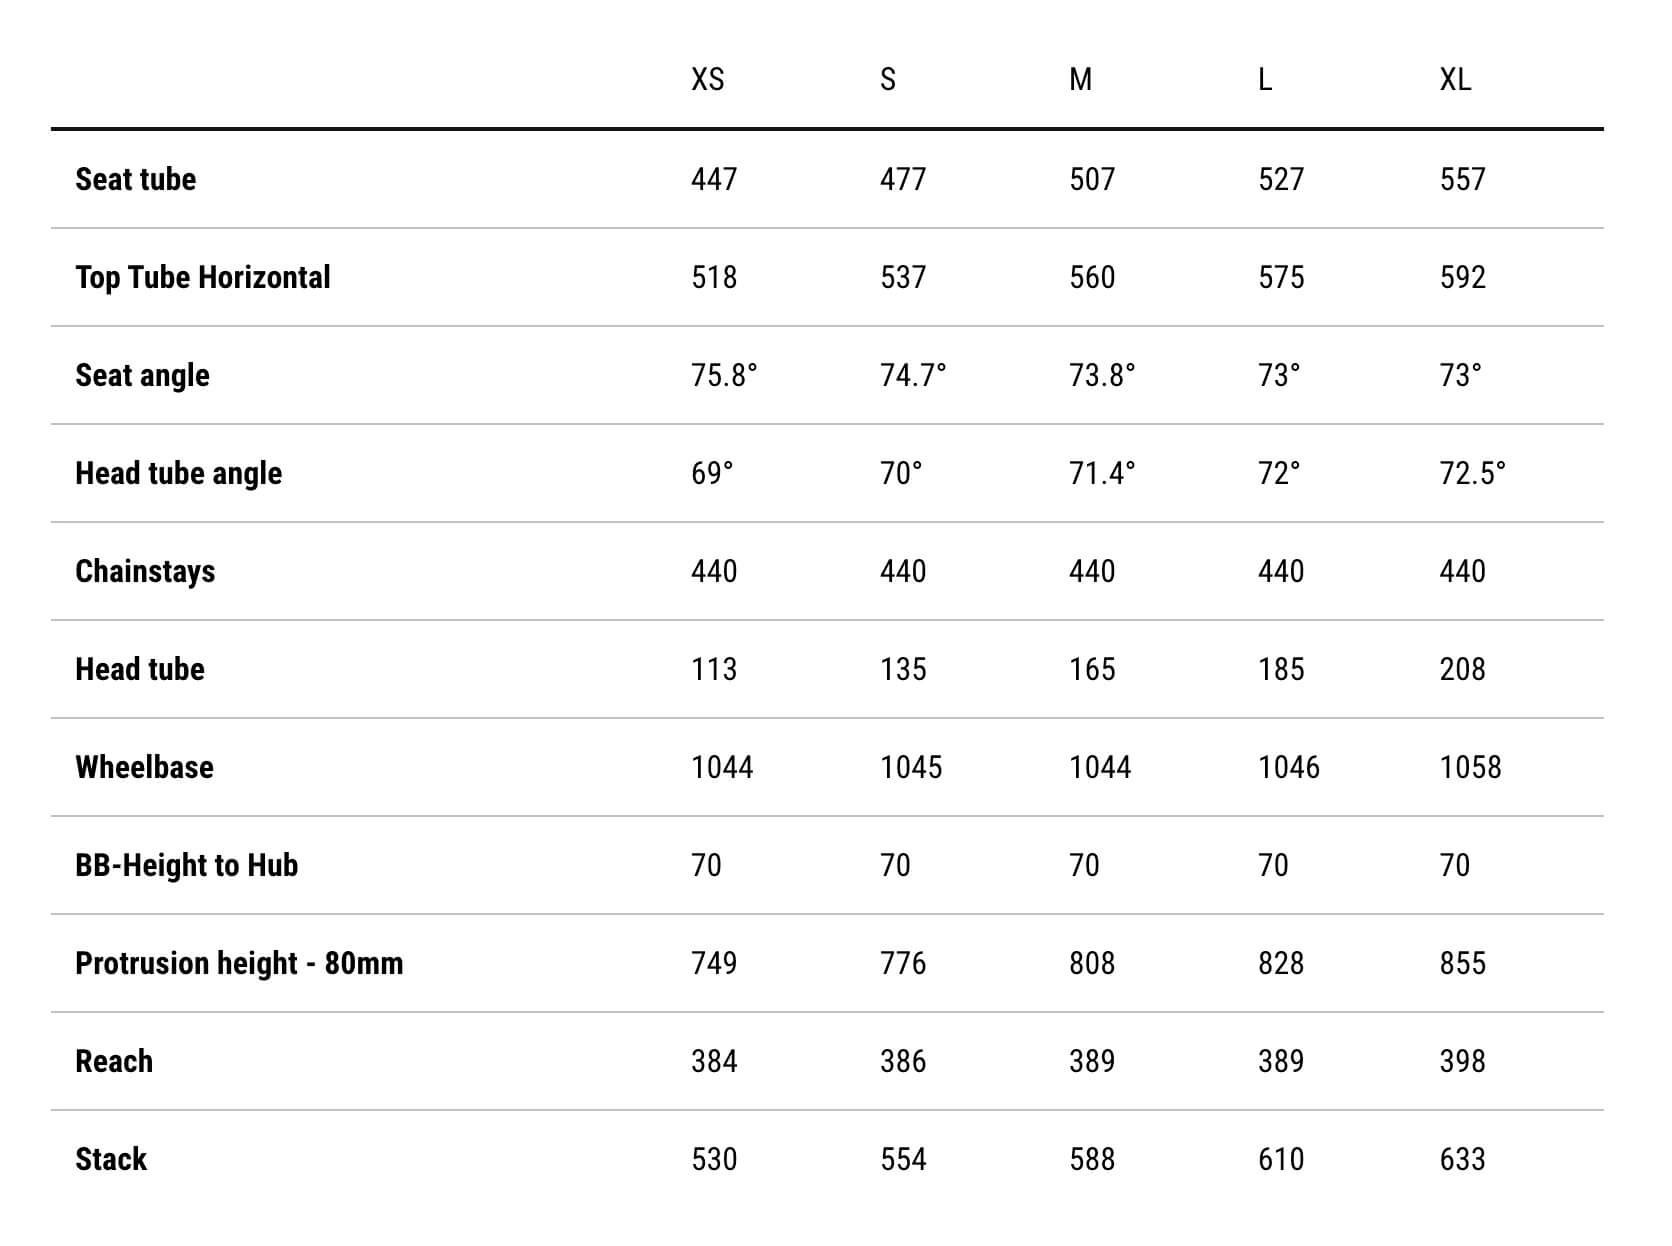Click the 1058 wheelbase value
Screen dimensions: 1672x1246
tap(1470, 767)
